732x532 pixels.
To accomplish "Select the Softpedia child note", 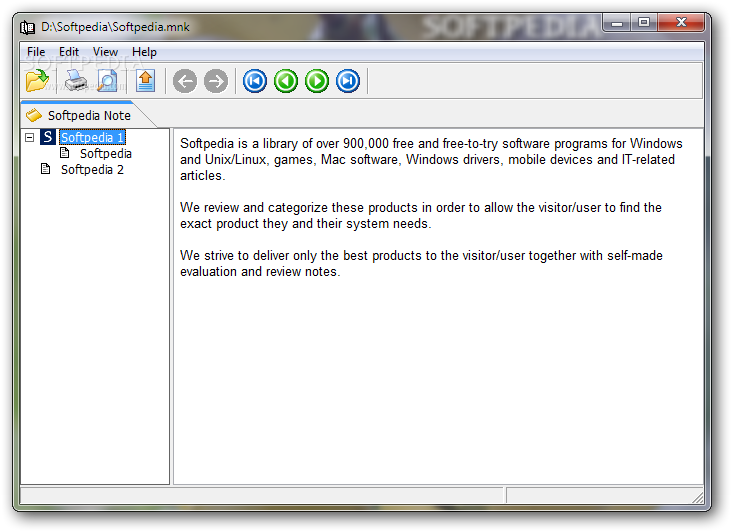I will 106,153.
